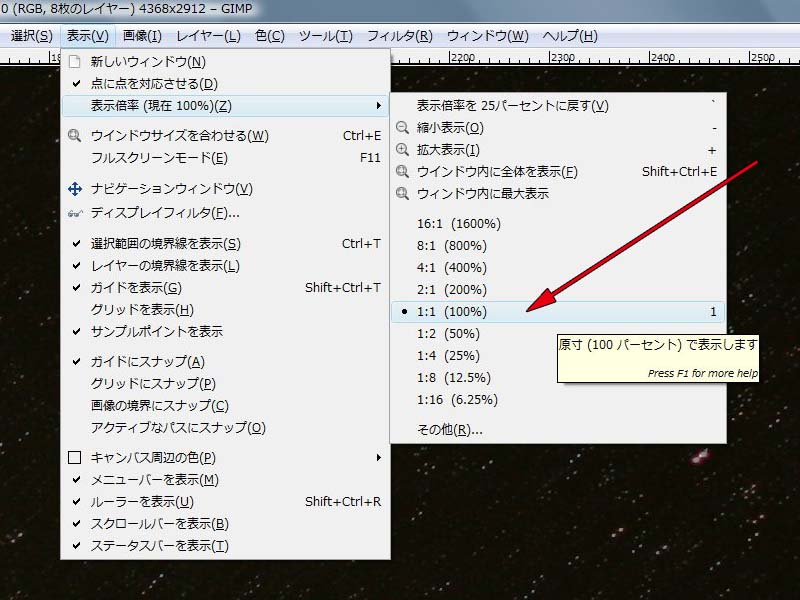Click magnifier icon beside ウィンドウ内に最大表示

click(403, 193)
